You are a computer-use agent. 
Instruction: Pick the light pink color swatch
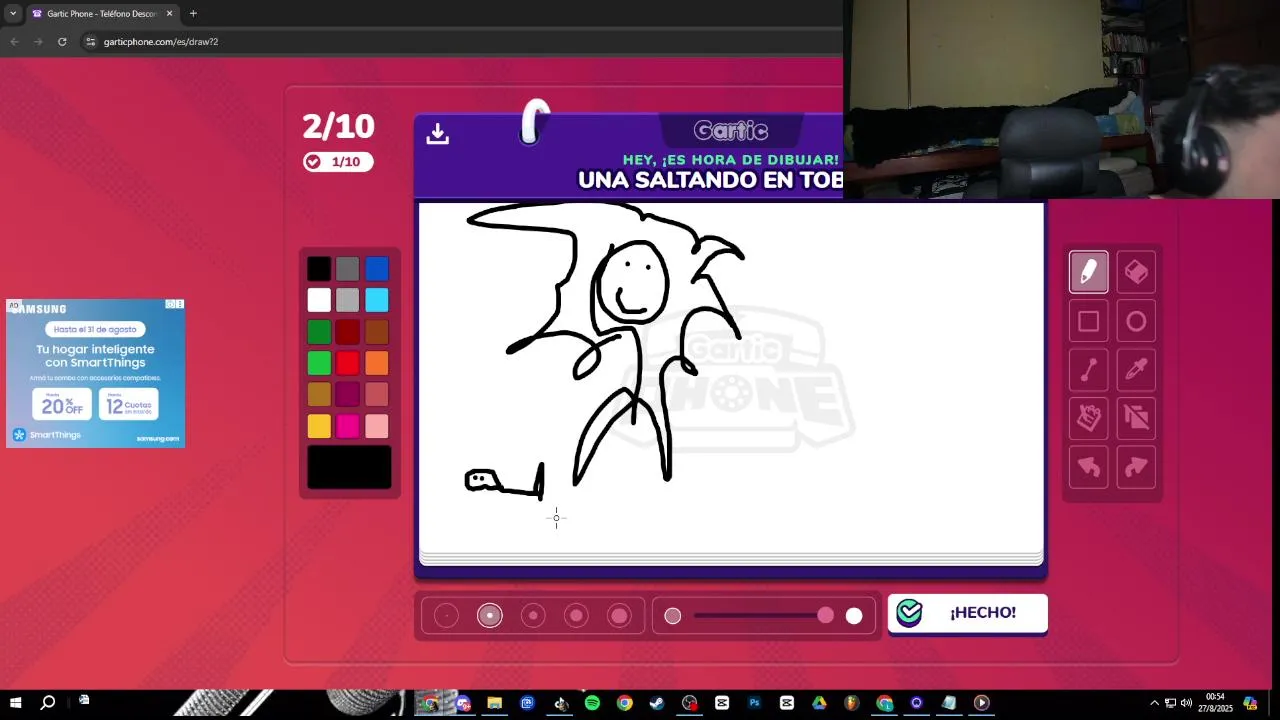[x=376, y=426]
